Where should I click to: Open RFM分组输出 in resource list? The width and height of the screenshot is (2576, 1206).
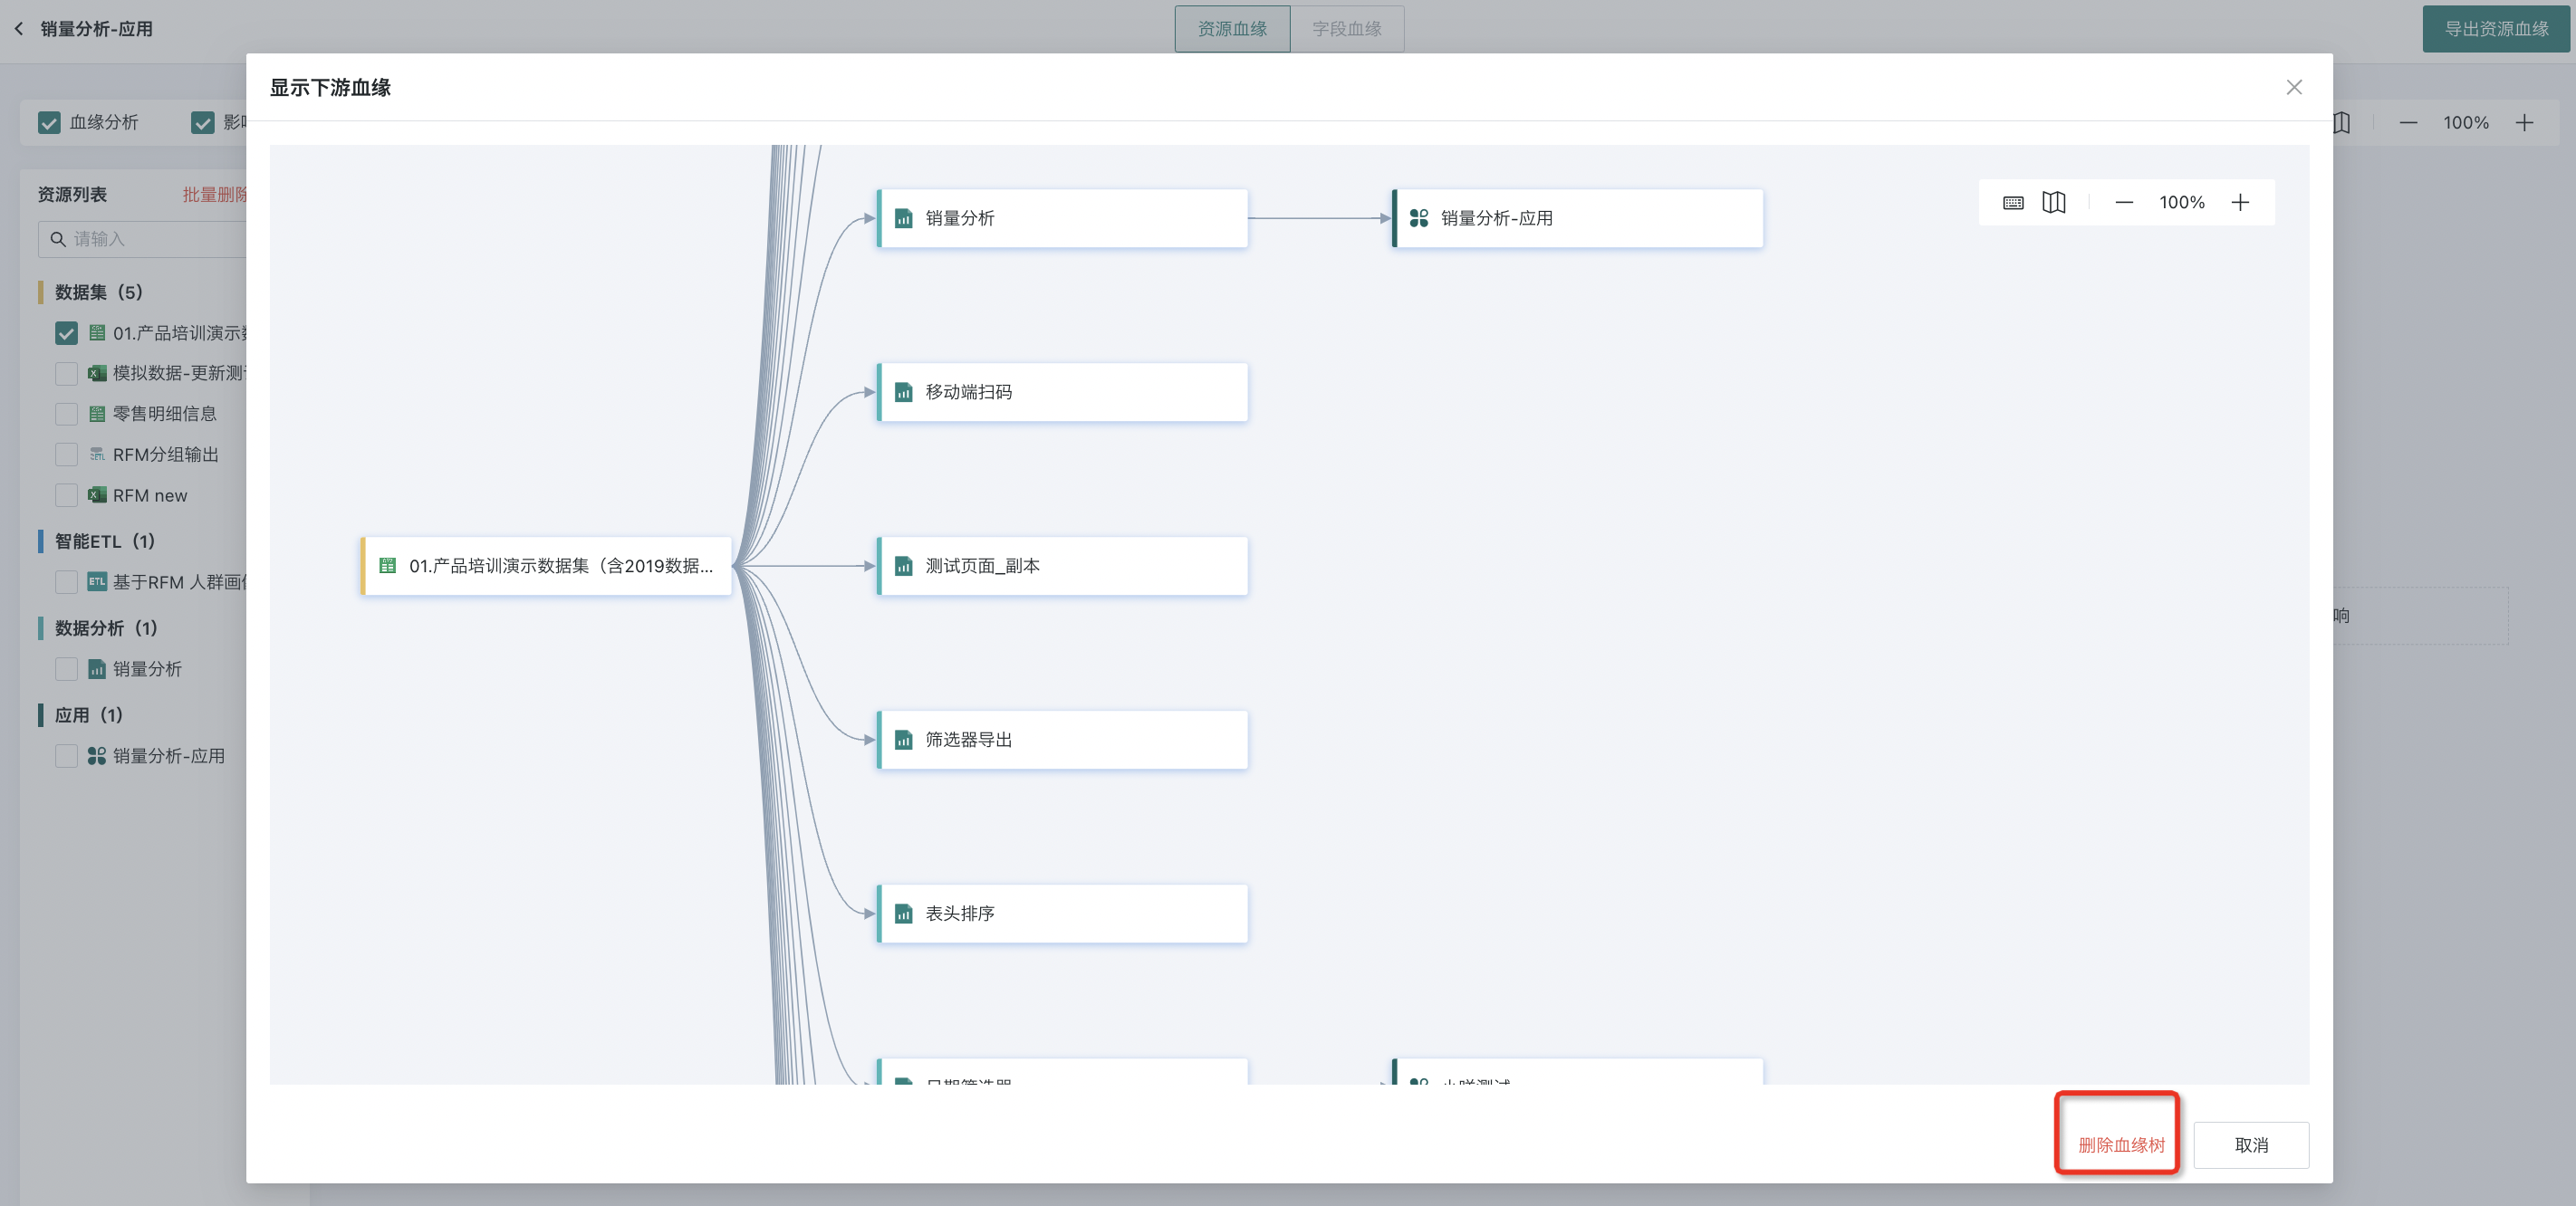click(x=166, y=455)
